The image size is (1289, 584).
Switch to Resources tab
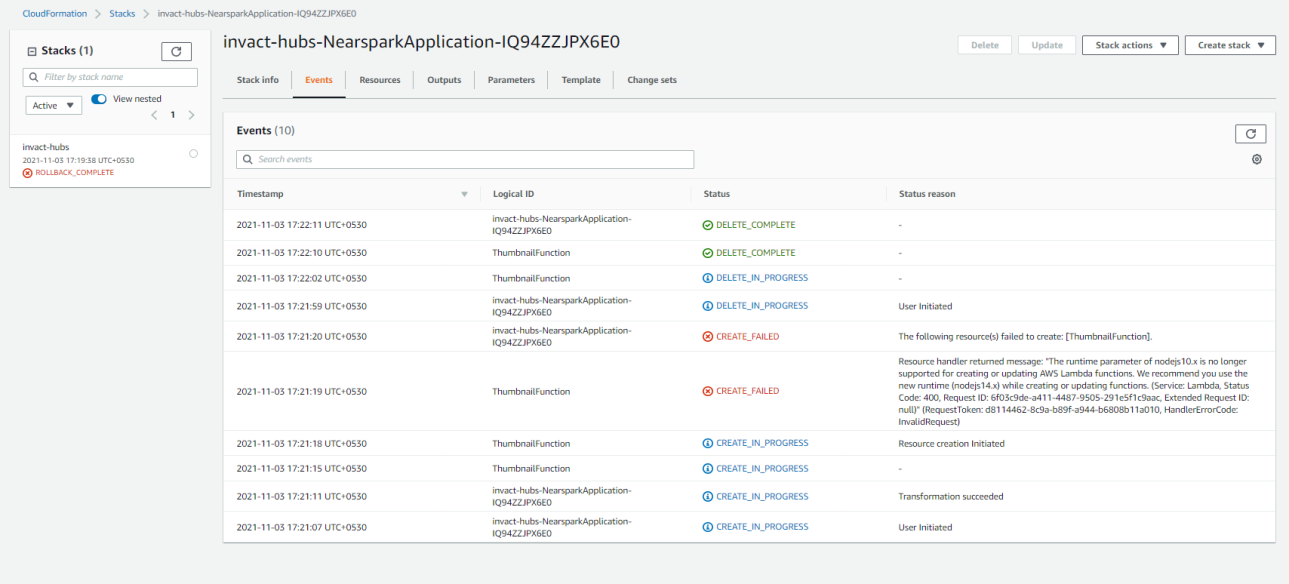[380, 80]
